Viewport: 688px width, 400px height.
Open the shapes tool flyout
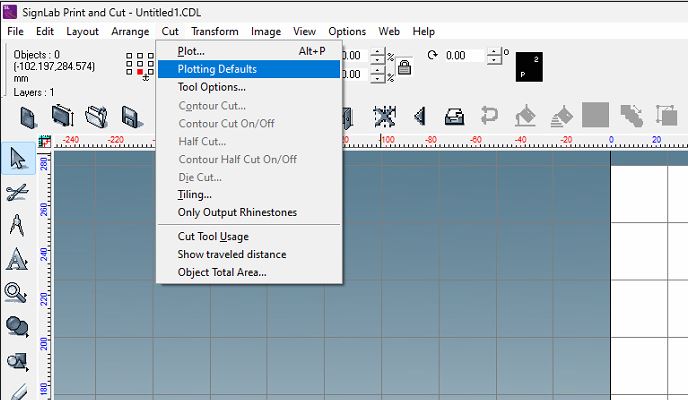[18, 361]
